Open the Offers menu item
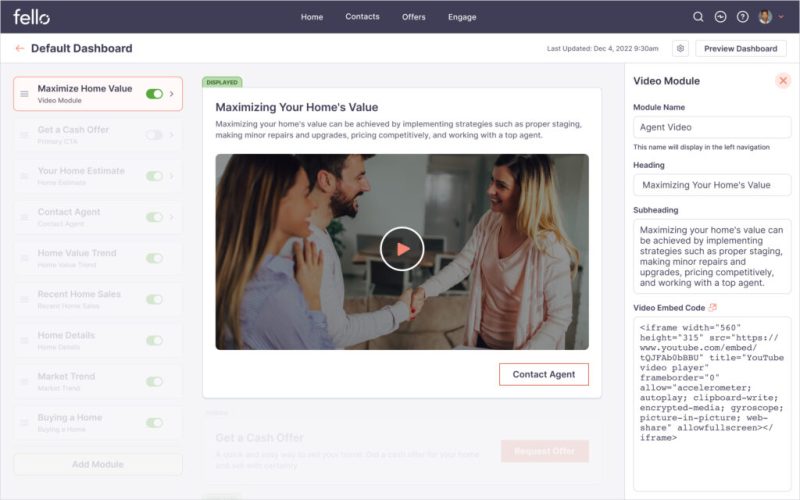Image resolution: width=800 pixels, height=500 pixels. click(413, 17)
